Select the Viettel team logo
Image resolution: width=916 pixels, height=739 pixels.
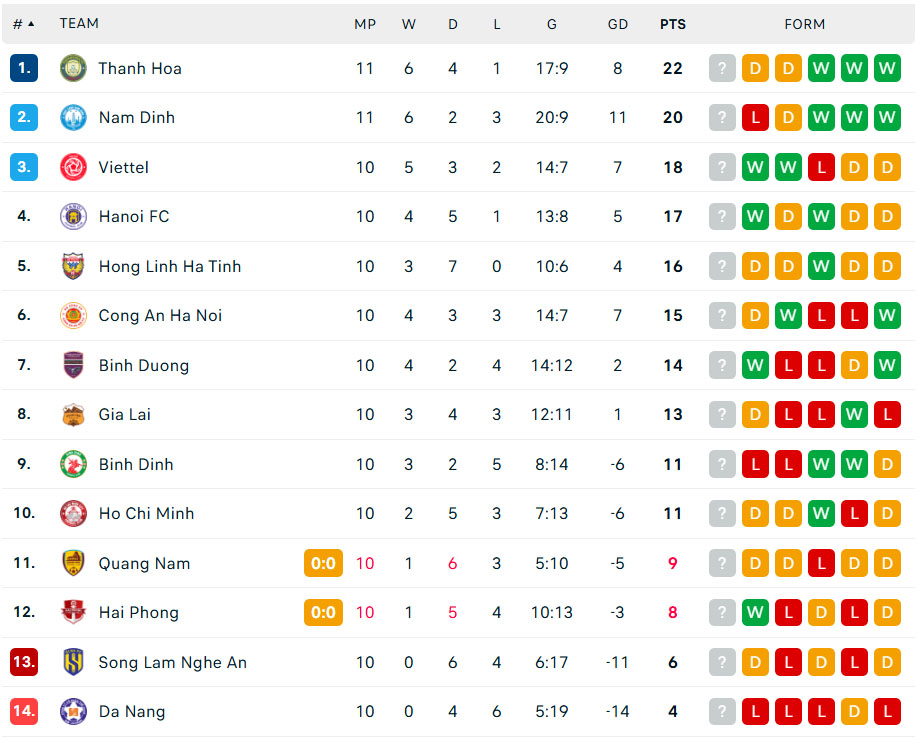(x=73, y=167)
